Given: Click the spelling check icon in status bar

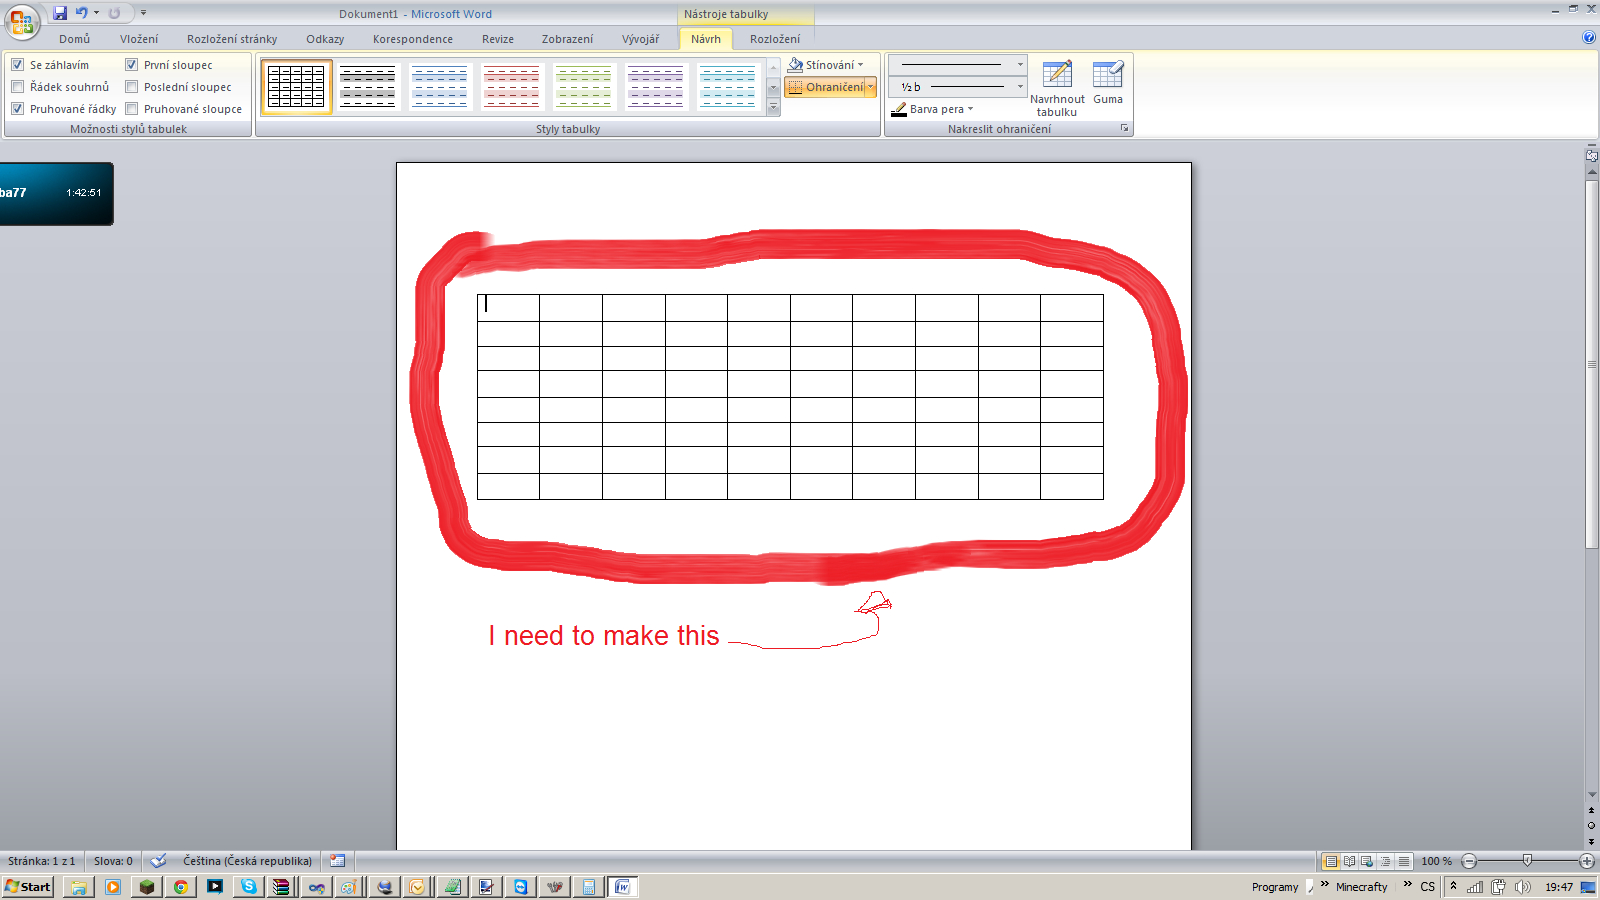Looking at the screenshot, I should point(157,860).
